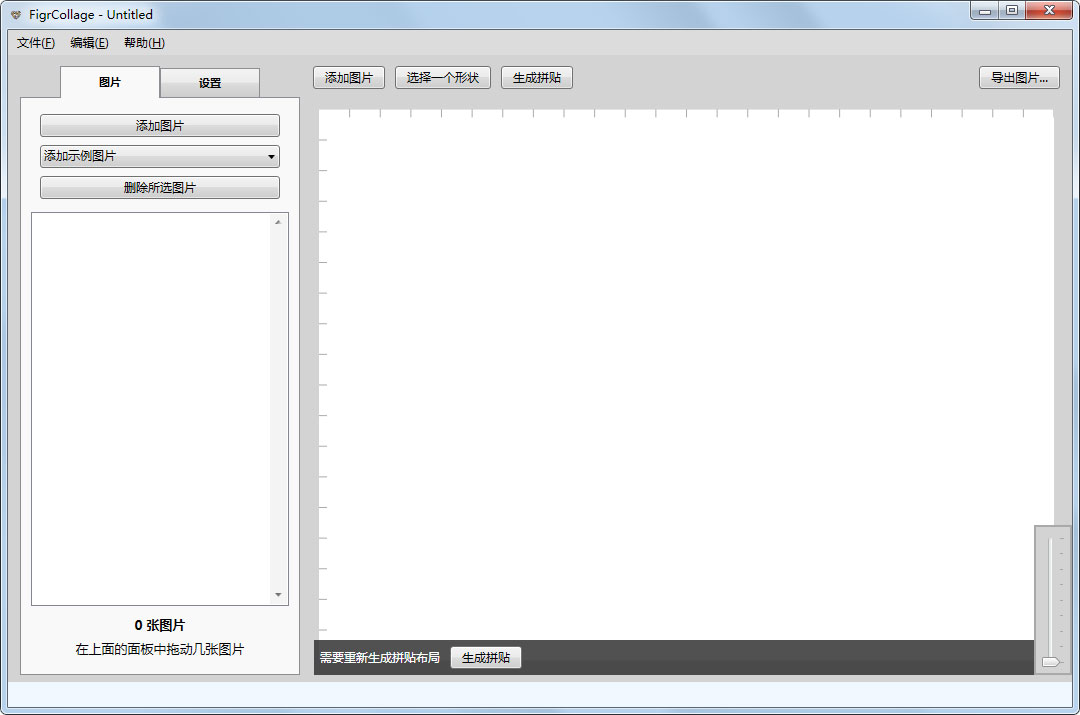Viewport: 1080px width, 715px height.
Task: Switch to the 图片 tab
Action: pyautogui.click(x=110, y=82)
